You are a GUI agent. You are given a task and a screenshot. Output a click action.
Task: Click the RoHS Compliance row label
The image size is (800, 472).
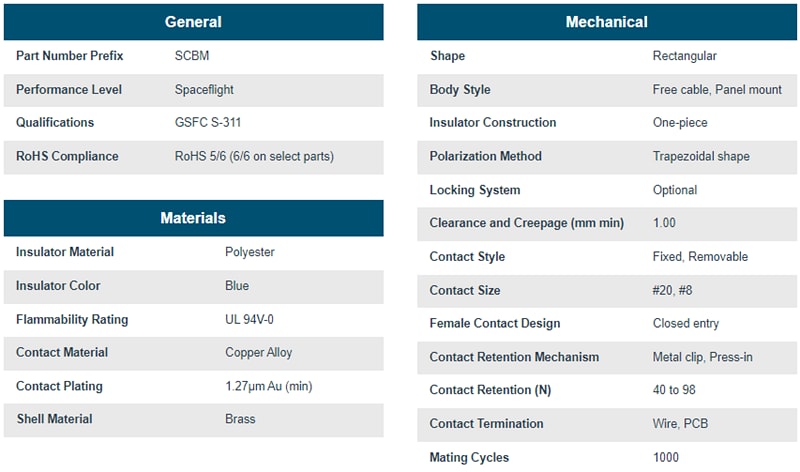pyautogui.click(x=67, y=156)
